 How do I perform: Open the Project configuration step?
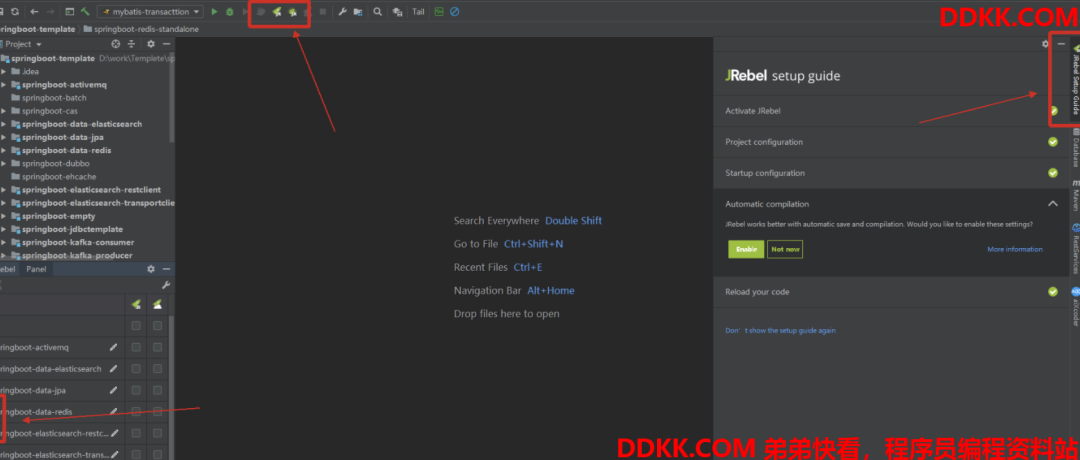[x=891, y=142]
